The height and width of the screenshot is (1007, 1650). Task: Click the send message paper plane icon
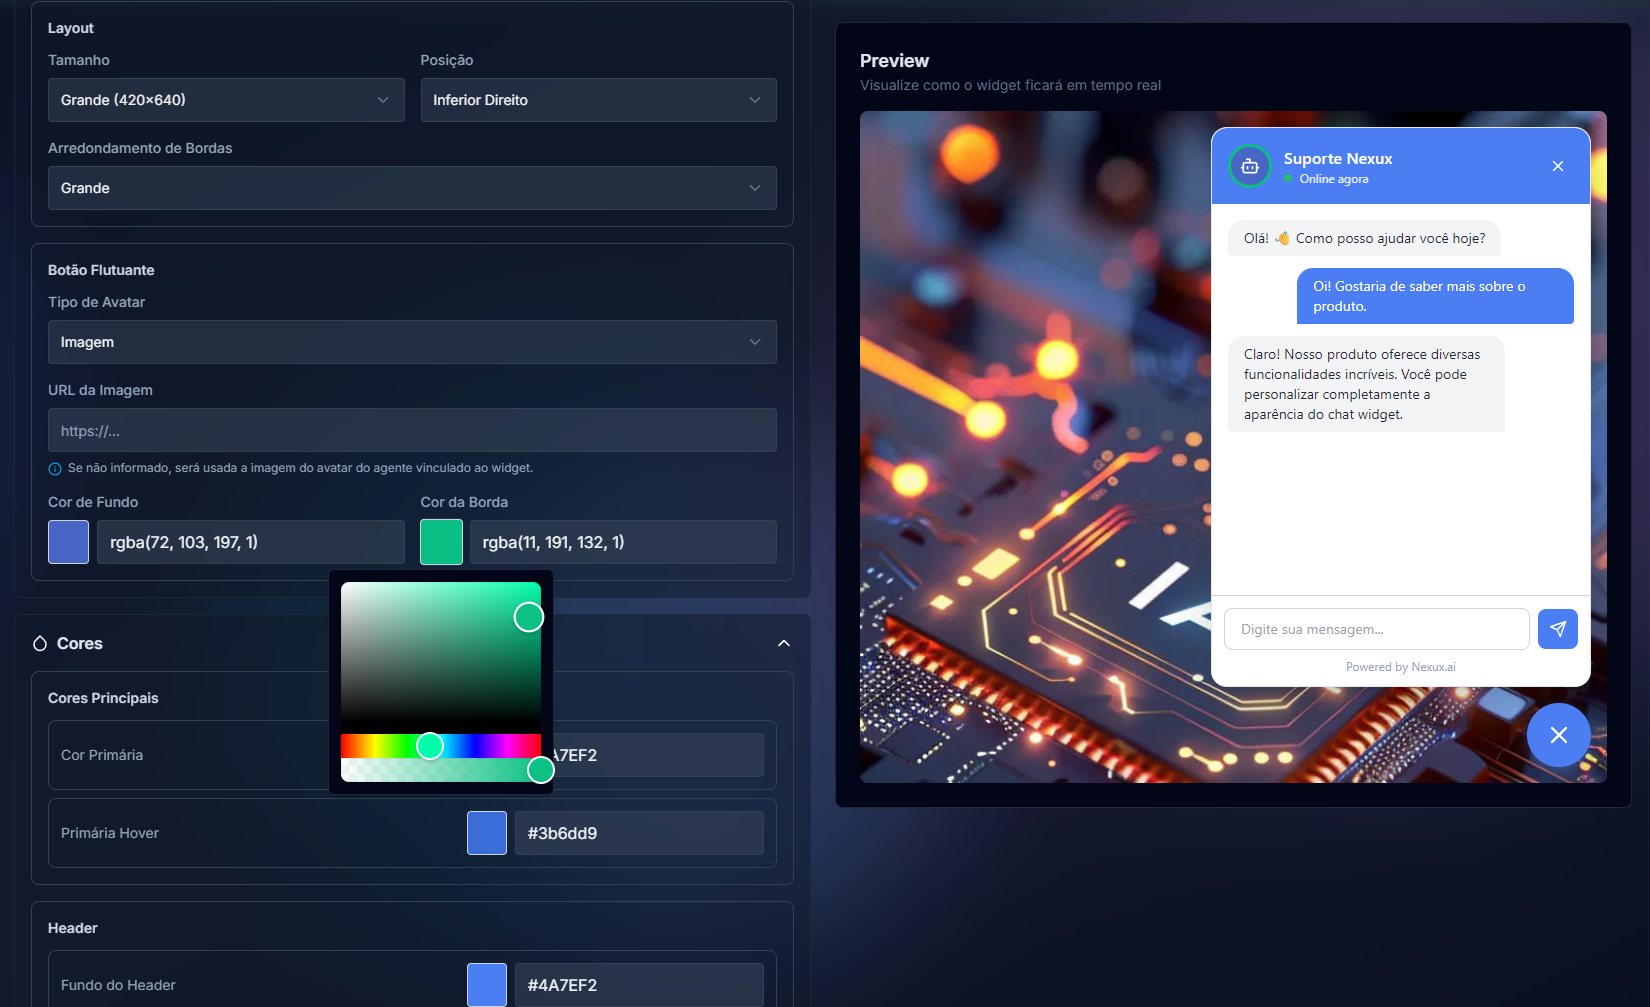1557,629
